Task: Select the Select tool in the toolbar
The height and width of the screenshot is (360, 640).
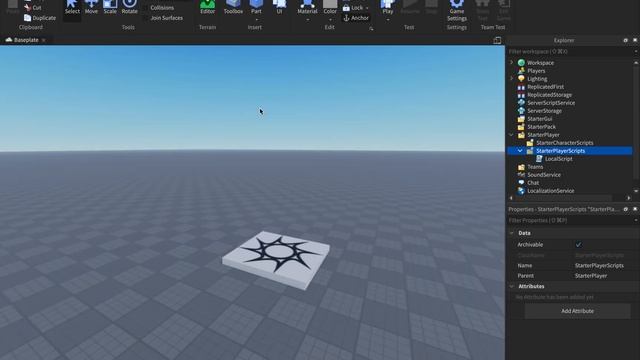Action: (72, 8)
